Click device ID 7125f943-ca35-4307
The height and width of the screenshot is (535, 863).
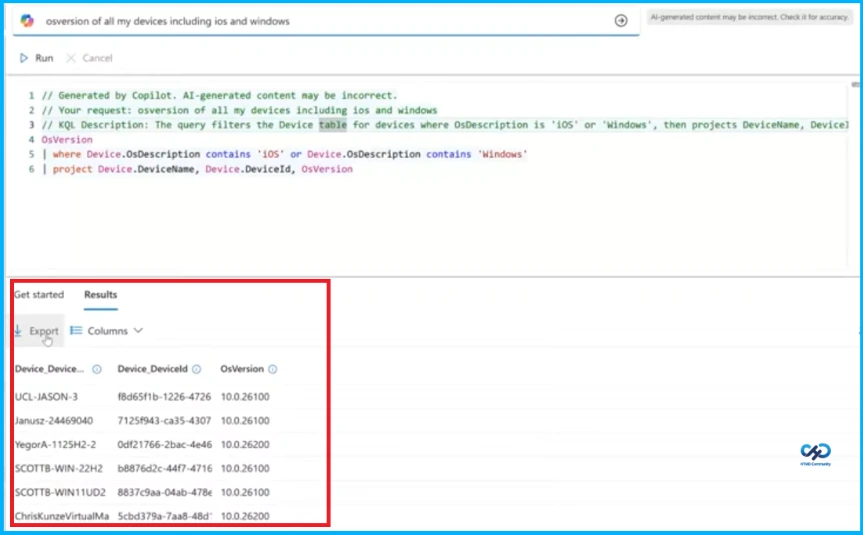(164, 421)
